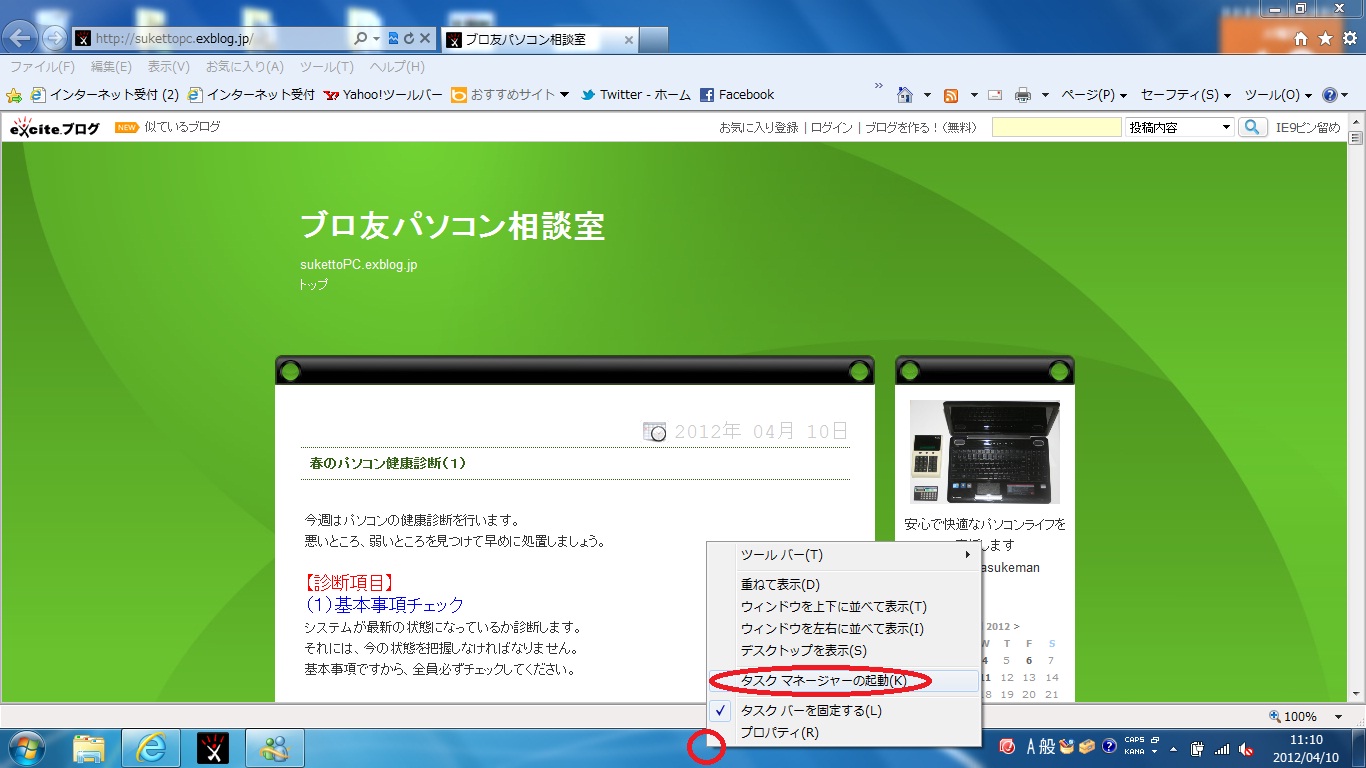Click お気に入り登録 link
Image resolution: width=1366 pixels, height=768 pixels.
[x=759, y=127]
